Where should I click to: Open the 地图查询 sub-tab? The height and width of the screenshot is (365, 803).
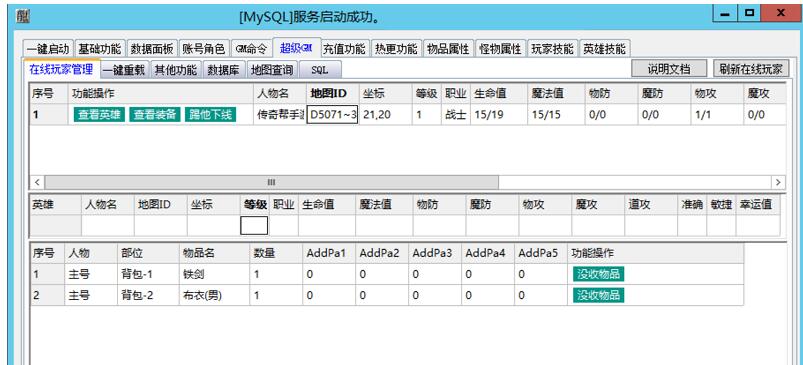(x=272, y=70)
